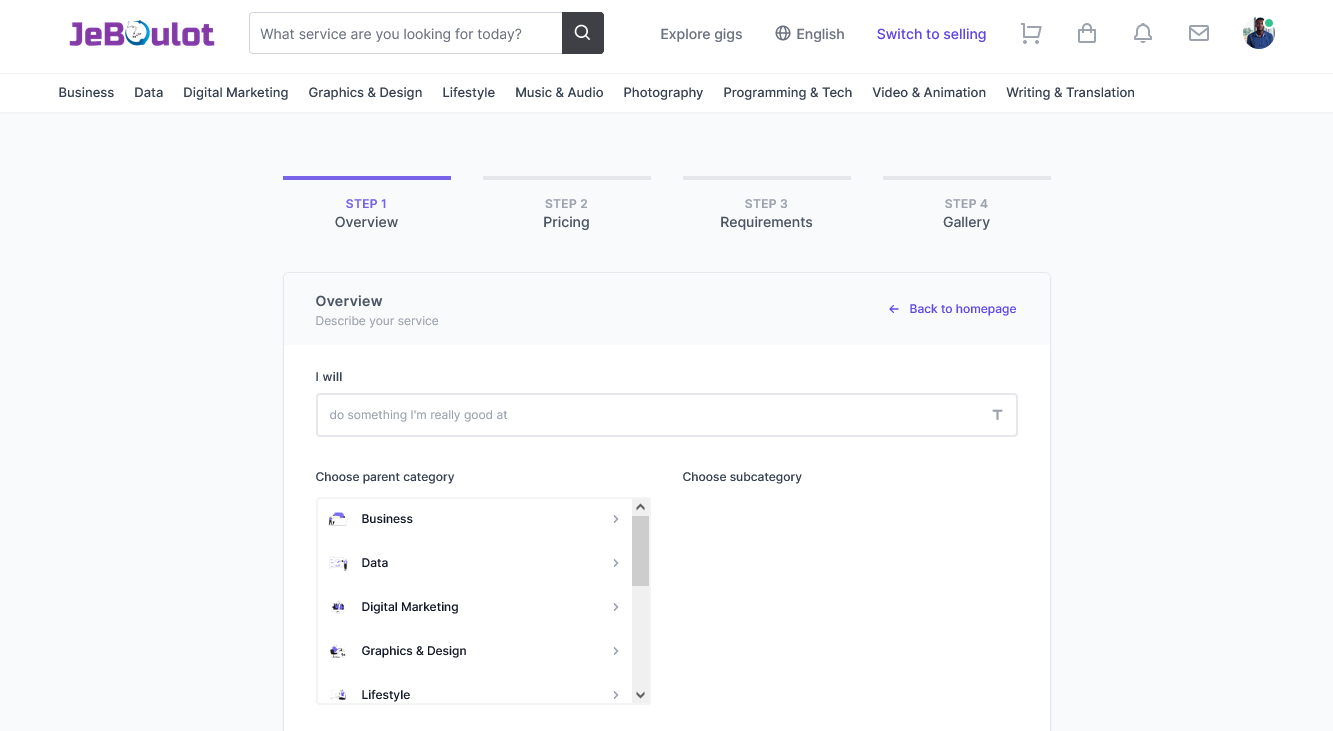Click the globe language icon
Viewport: 1333px width, 731px height.
pos(783,34)
